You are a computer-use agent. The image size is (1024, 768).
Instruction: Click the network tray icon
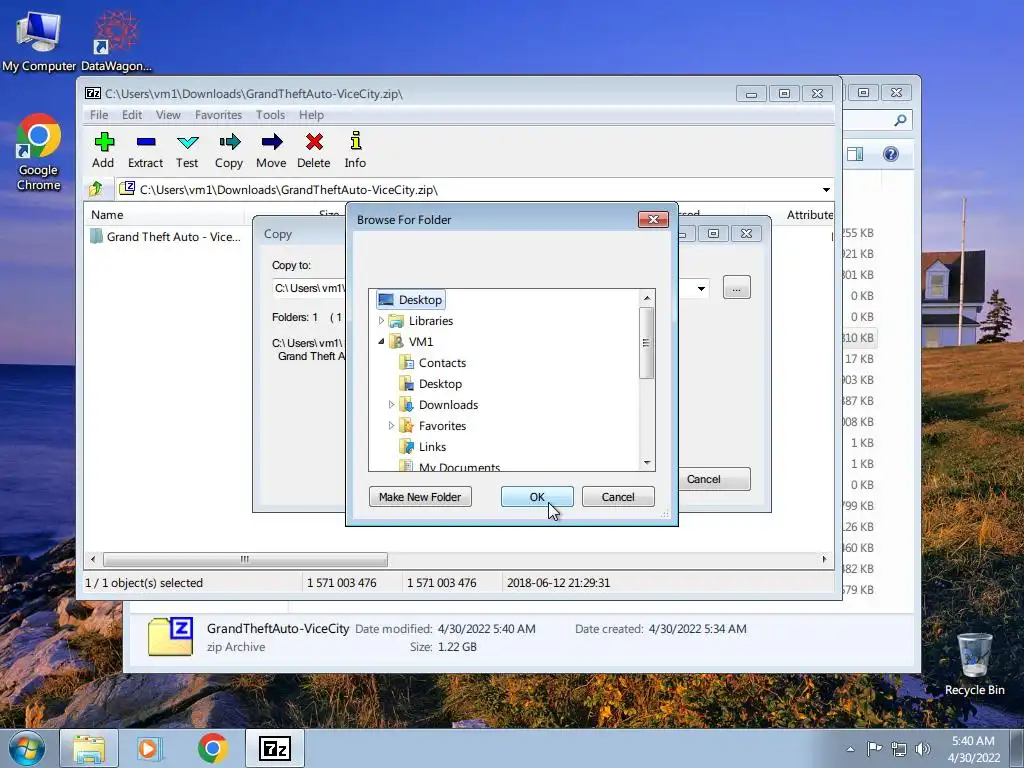tap(899, 749)
